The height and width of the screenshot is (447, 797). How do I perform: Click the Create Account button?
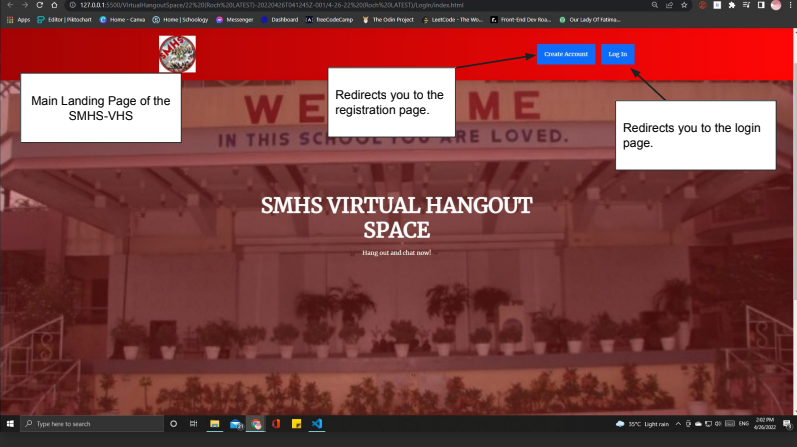[x=566, y=54]
